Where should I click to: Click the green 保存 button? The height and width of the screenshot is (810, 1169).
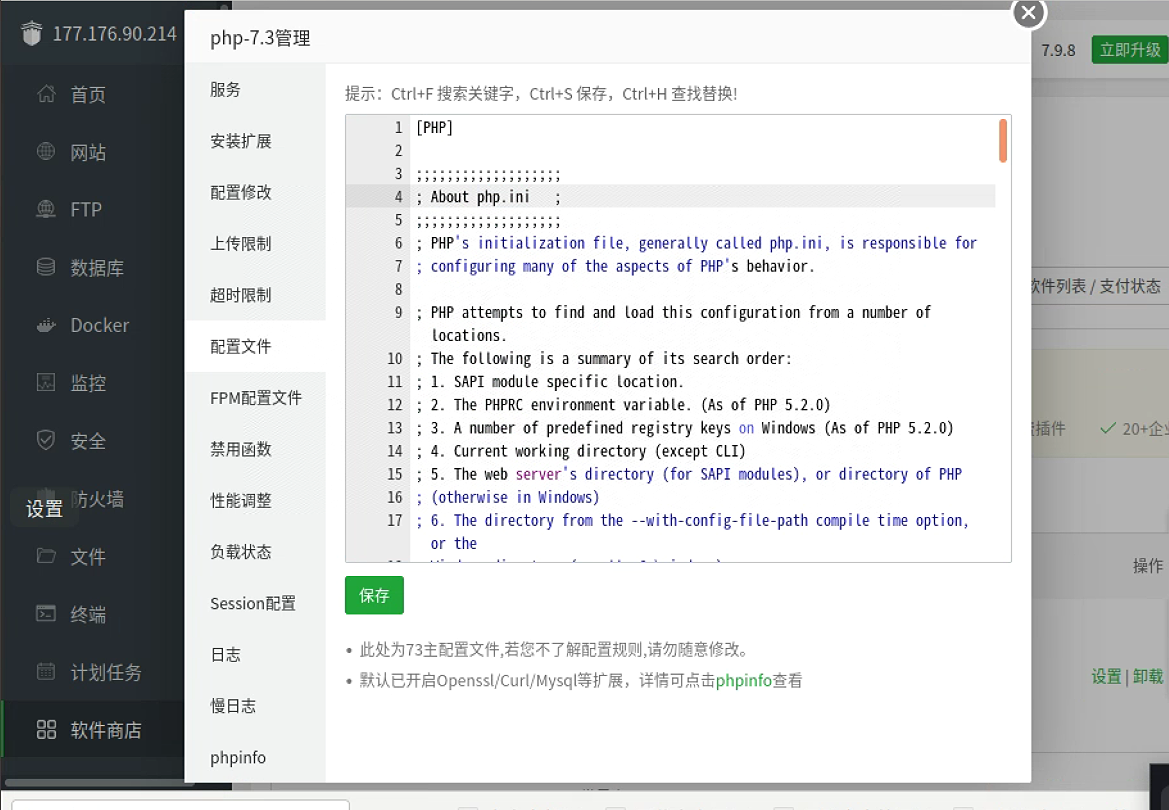pos(374,595)
